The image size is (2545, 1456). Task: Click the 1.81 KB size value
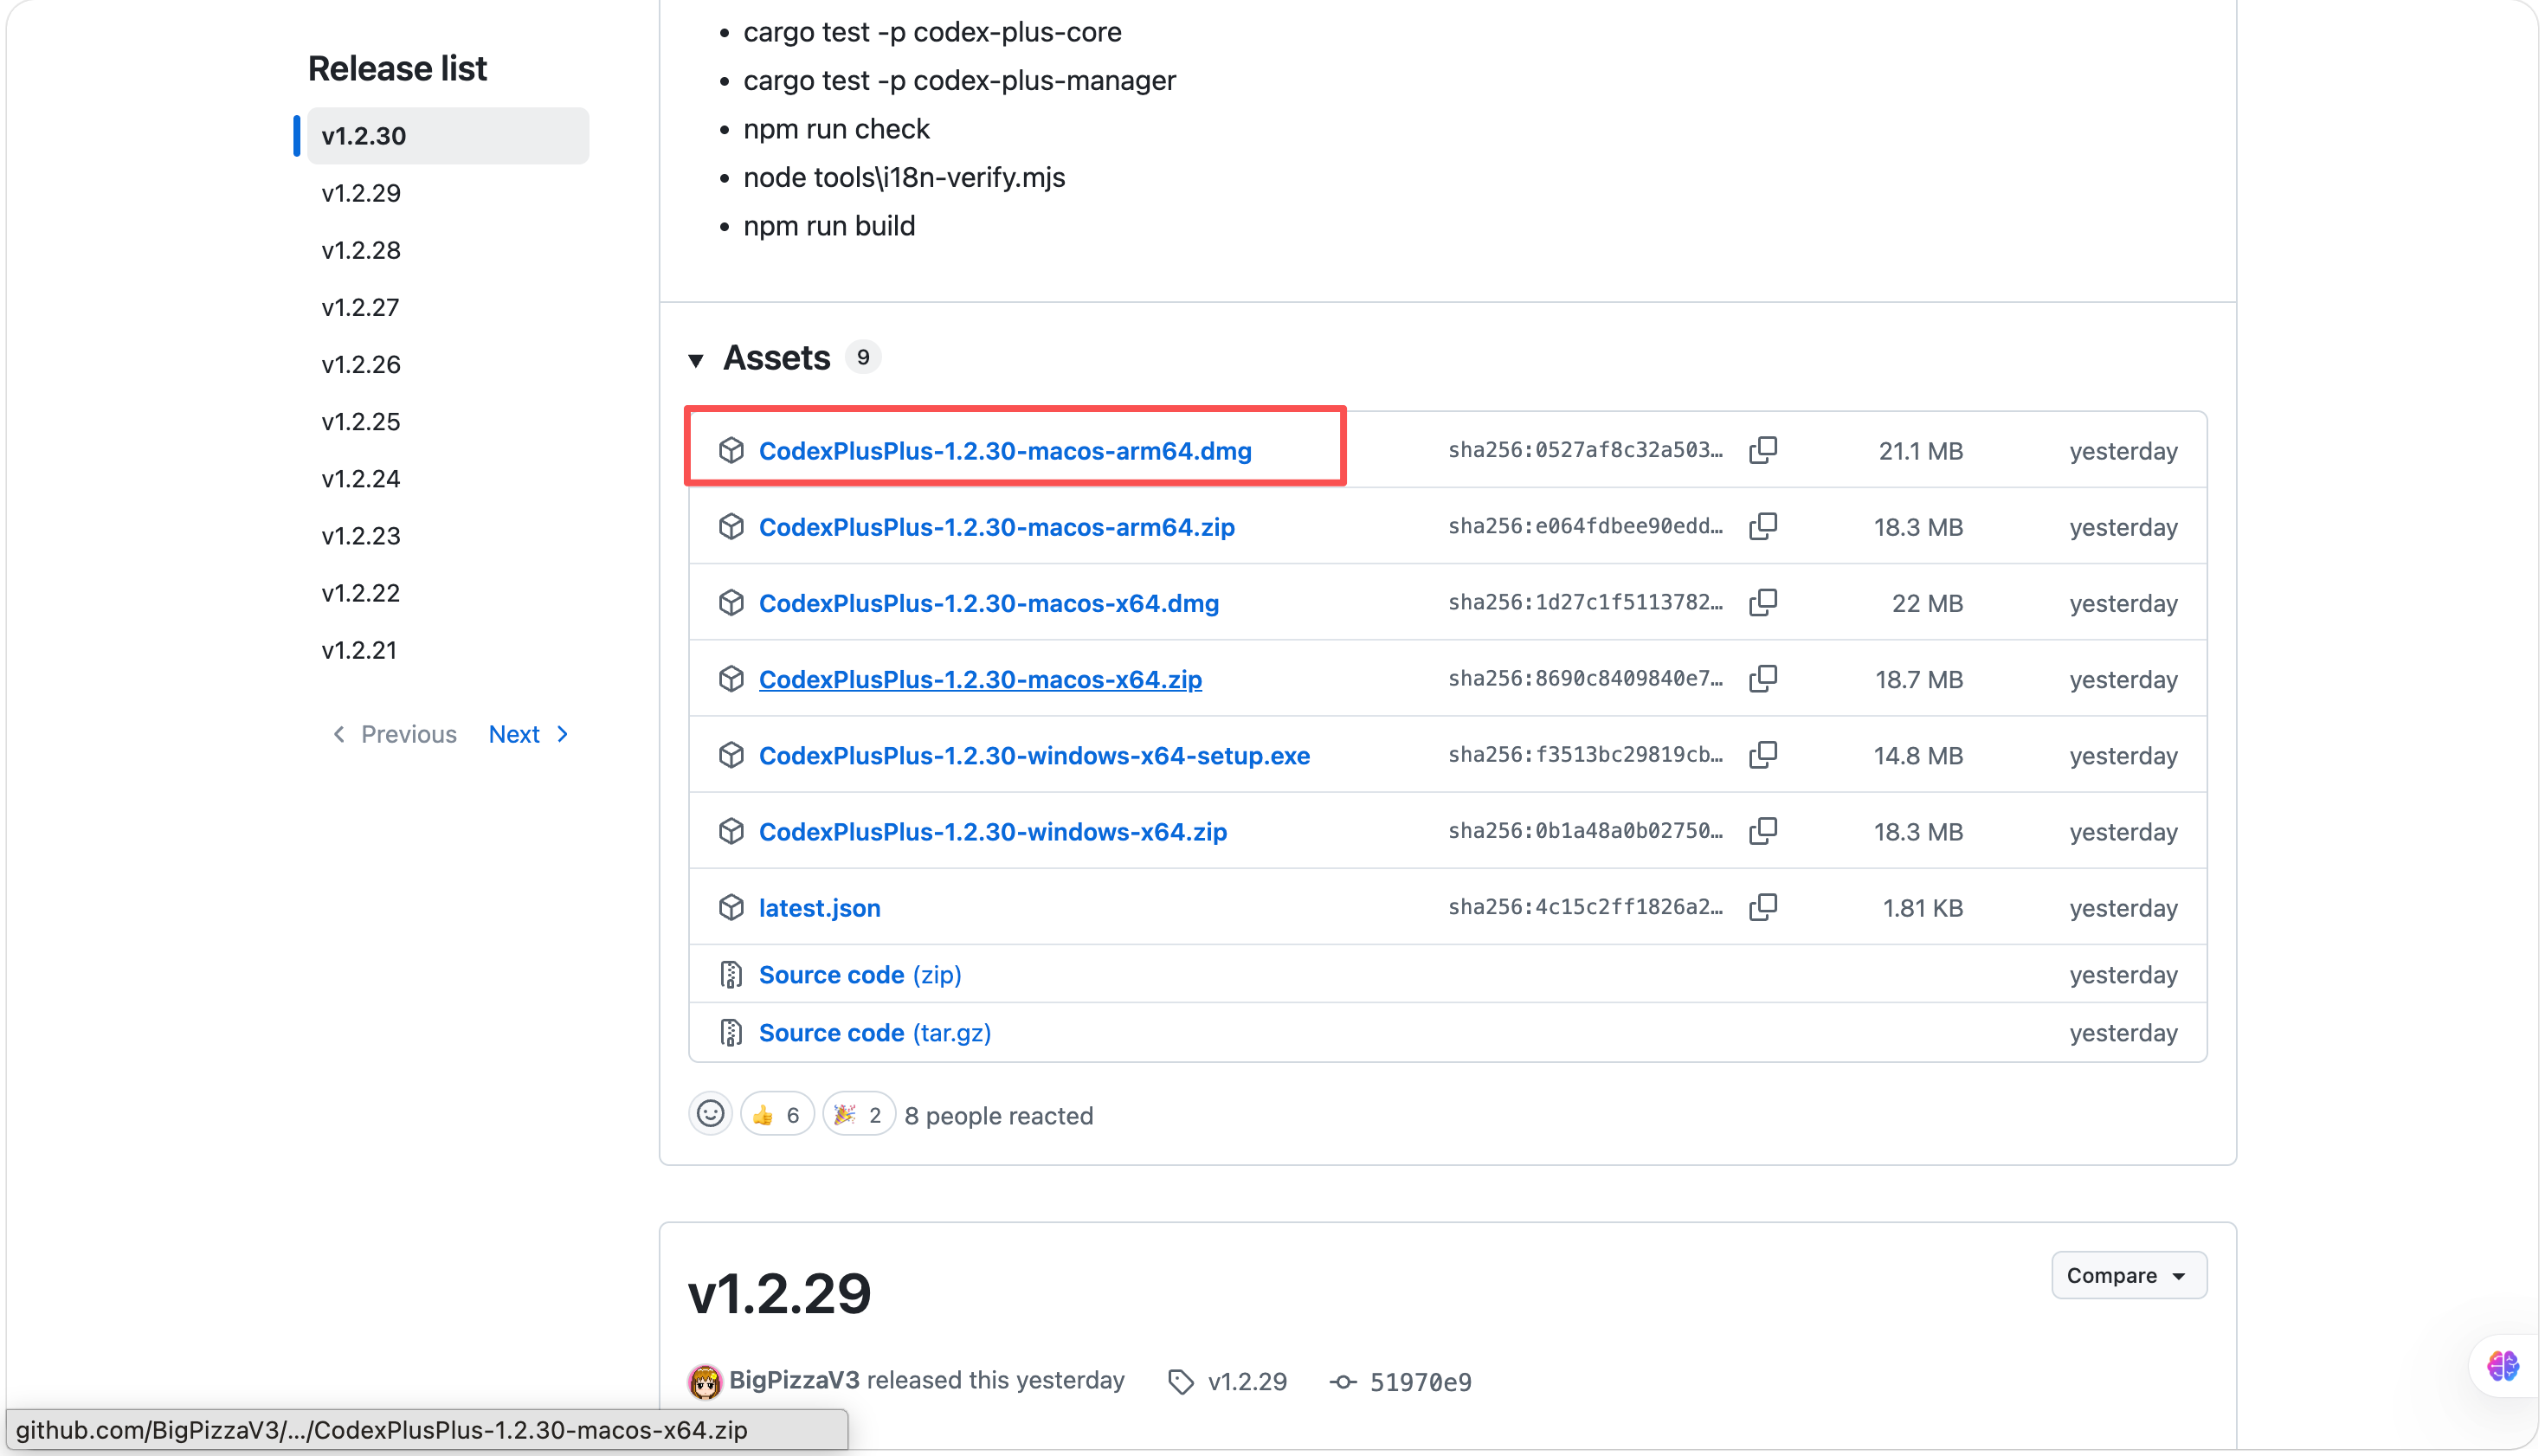[1922, 908]
